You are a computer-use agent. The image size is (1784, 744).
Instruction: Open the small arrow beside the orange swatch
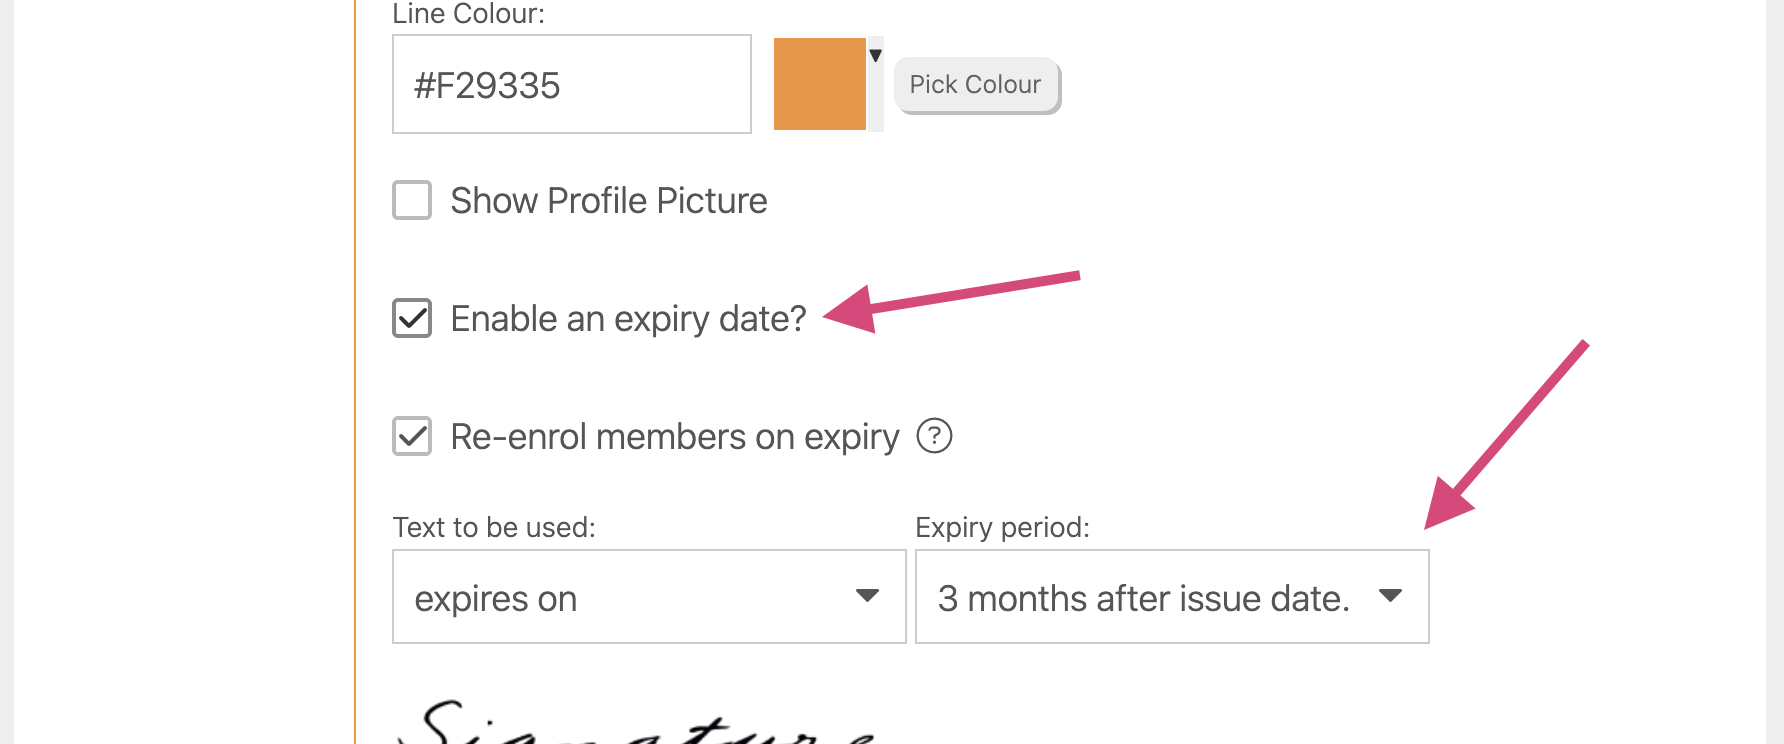pyautogui.click(x=875, y=56)
